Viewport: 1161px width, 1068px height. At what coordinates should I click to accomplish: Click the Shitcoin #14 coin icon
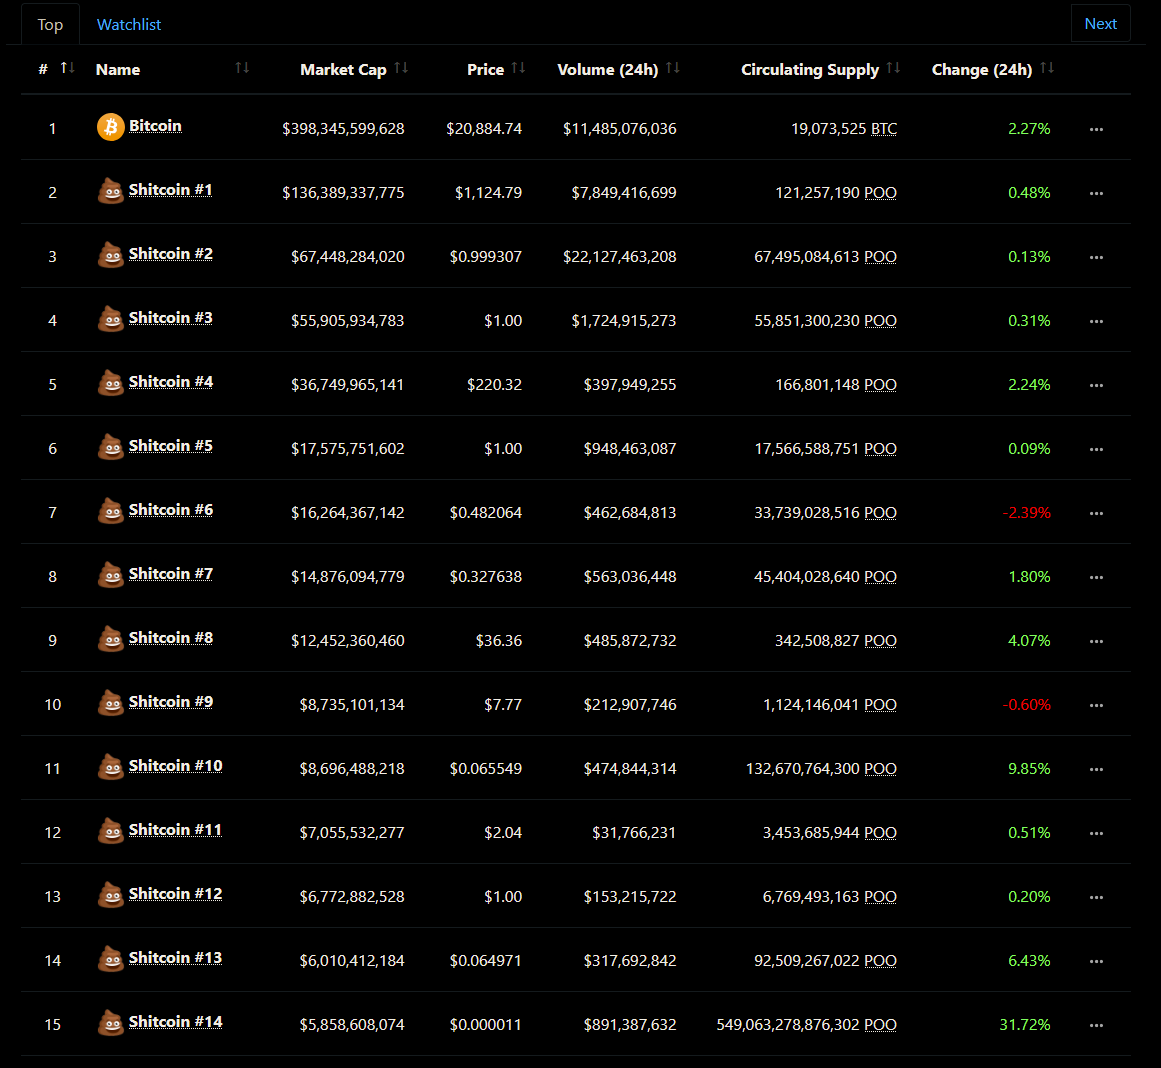[110, 1023]
